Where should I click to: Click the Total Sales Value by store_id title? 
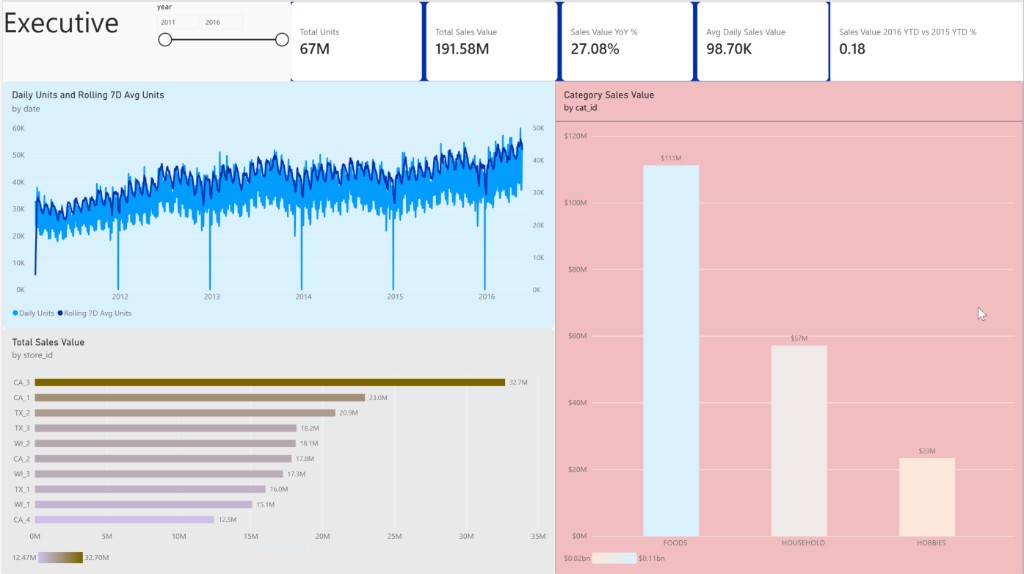(x=48, y=342)
